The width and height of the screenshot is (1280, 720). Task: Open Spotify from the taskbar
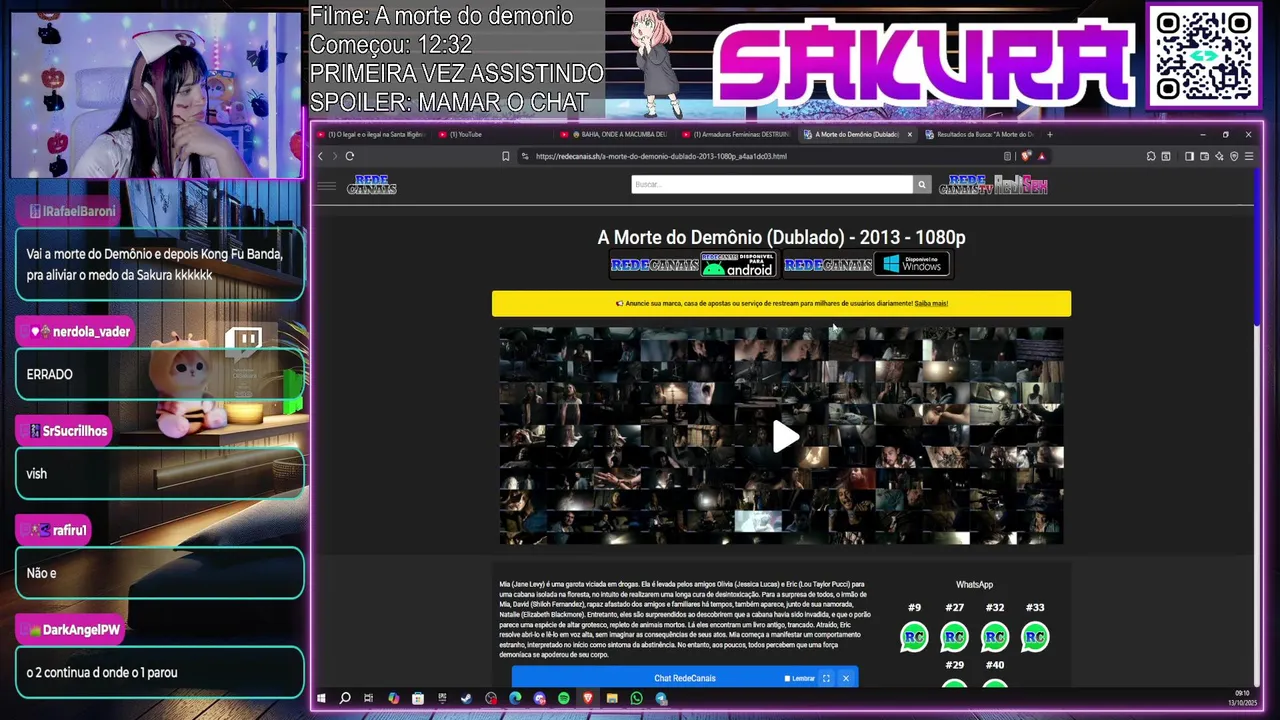(564, 698)
